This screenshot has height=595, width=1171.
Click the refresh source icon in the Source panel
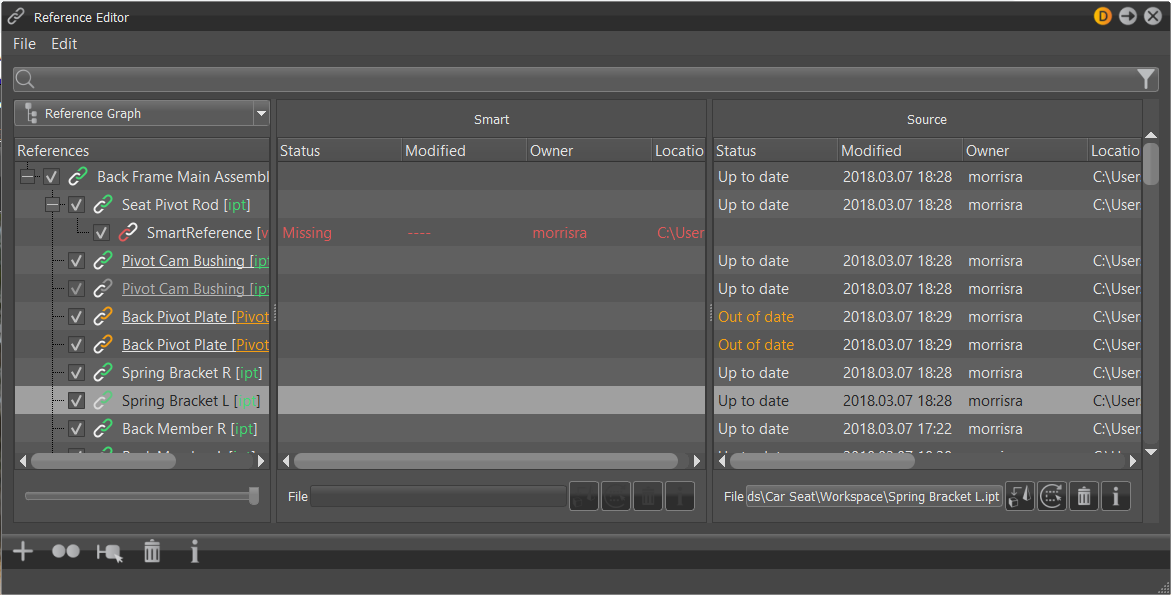coord(1051,496)
